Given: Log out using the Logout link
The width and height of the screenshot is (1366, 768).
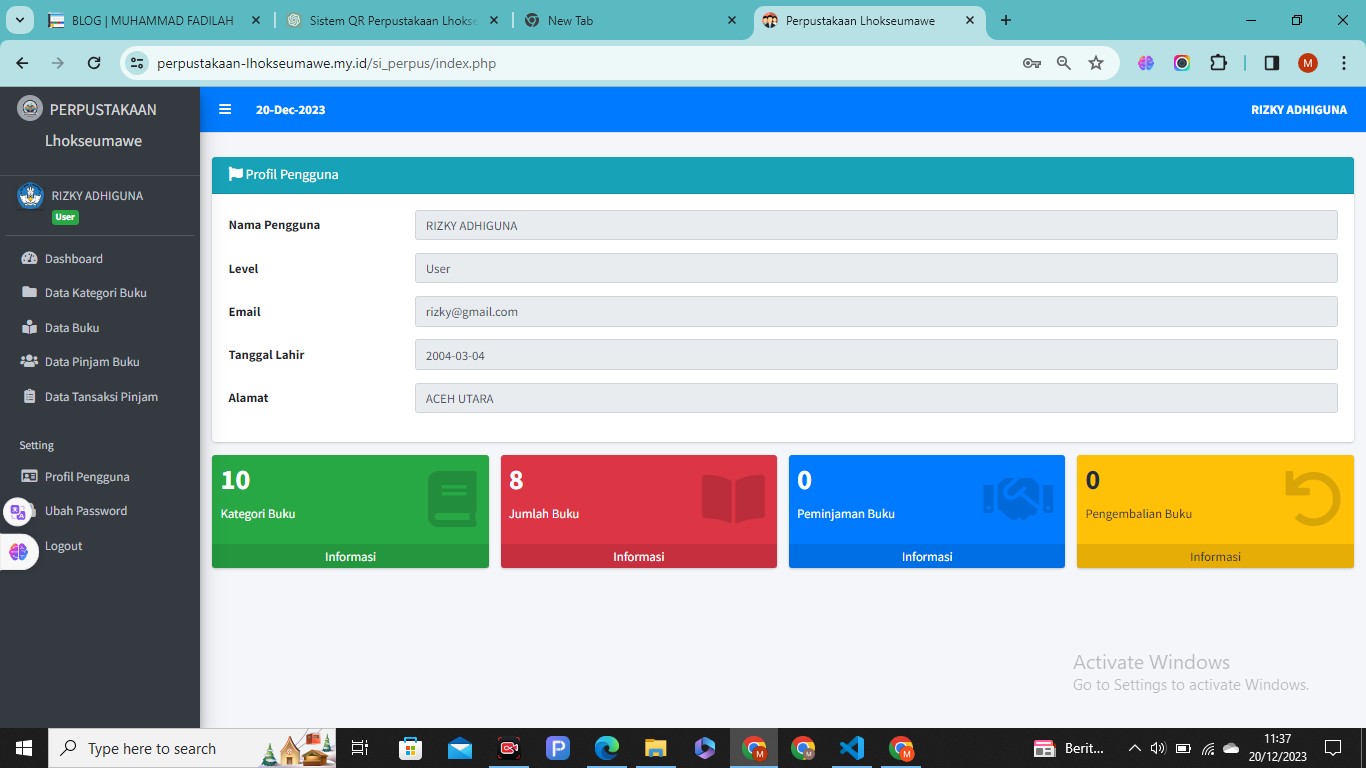Looking at the screenshot, I should [x=63, y=546].
